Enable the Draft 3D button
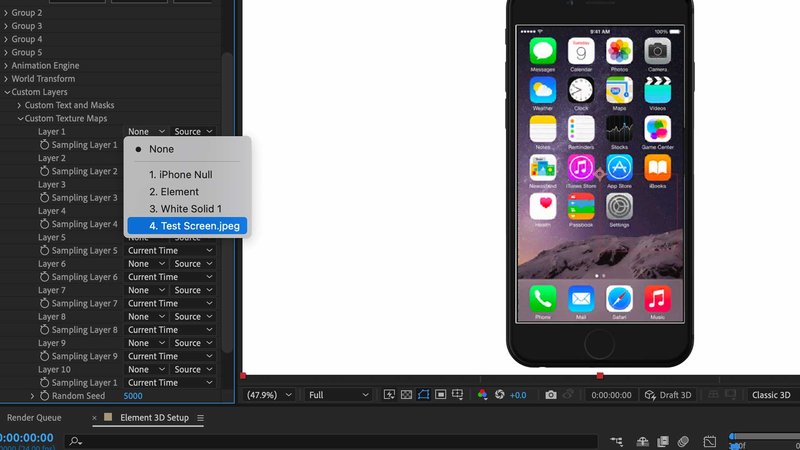The image size is (800, 450). click(668, 395)
